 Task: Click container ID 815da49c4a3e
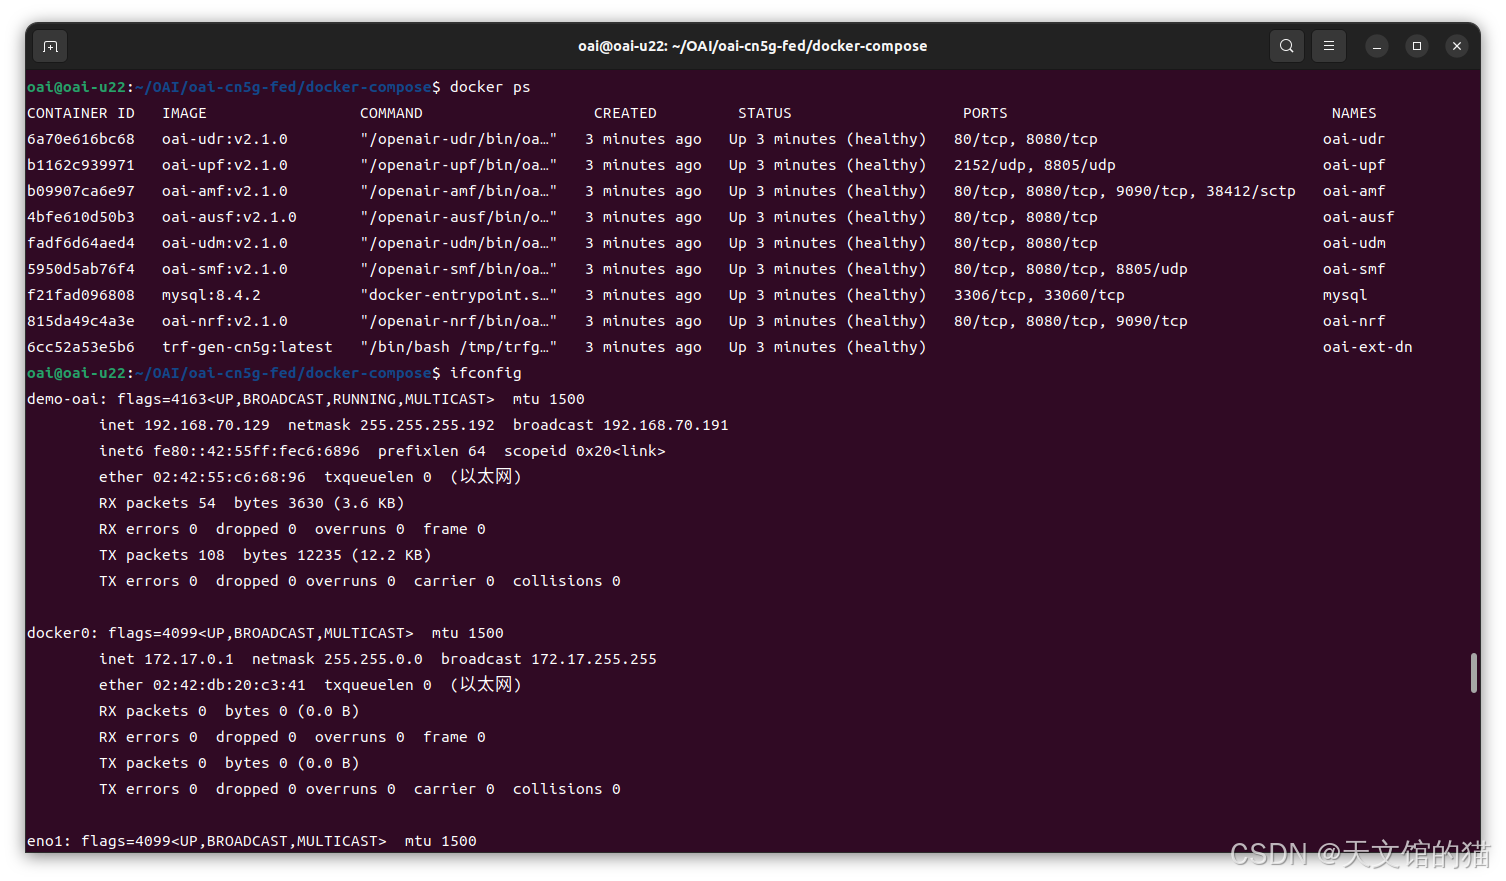tap(81, 321)
